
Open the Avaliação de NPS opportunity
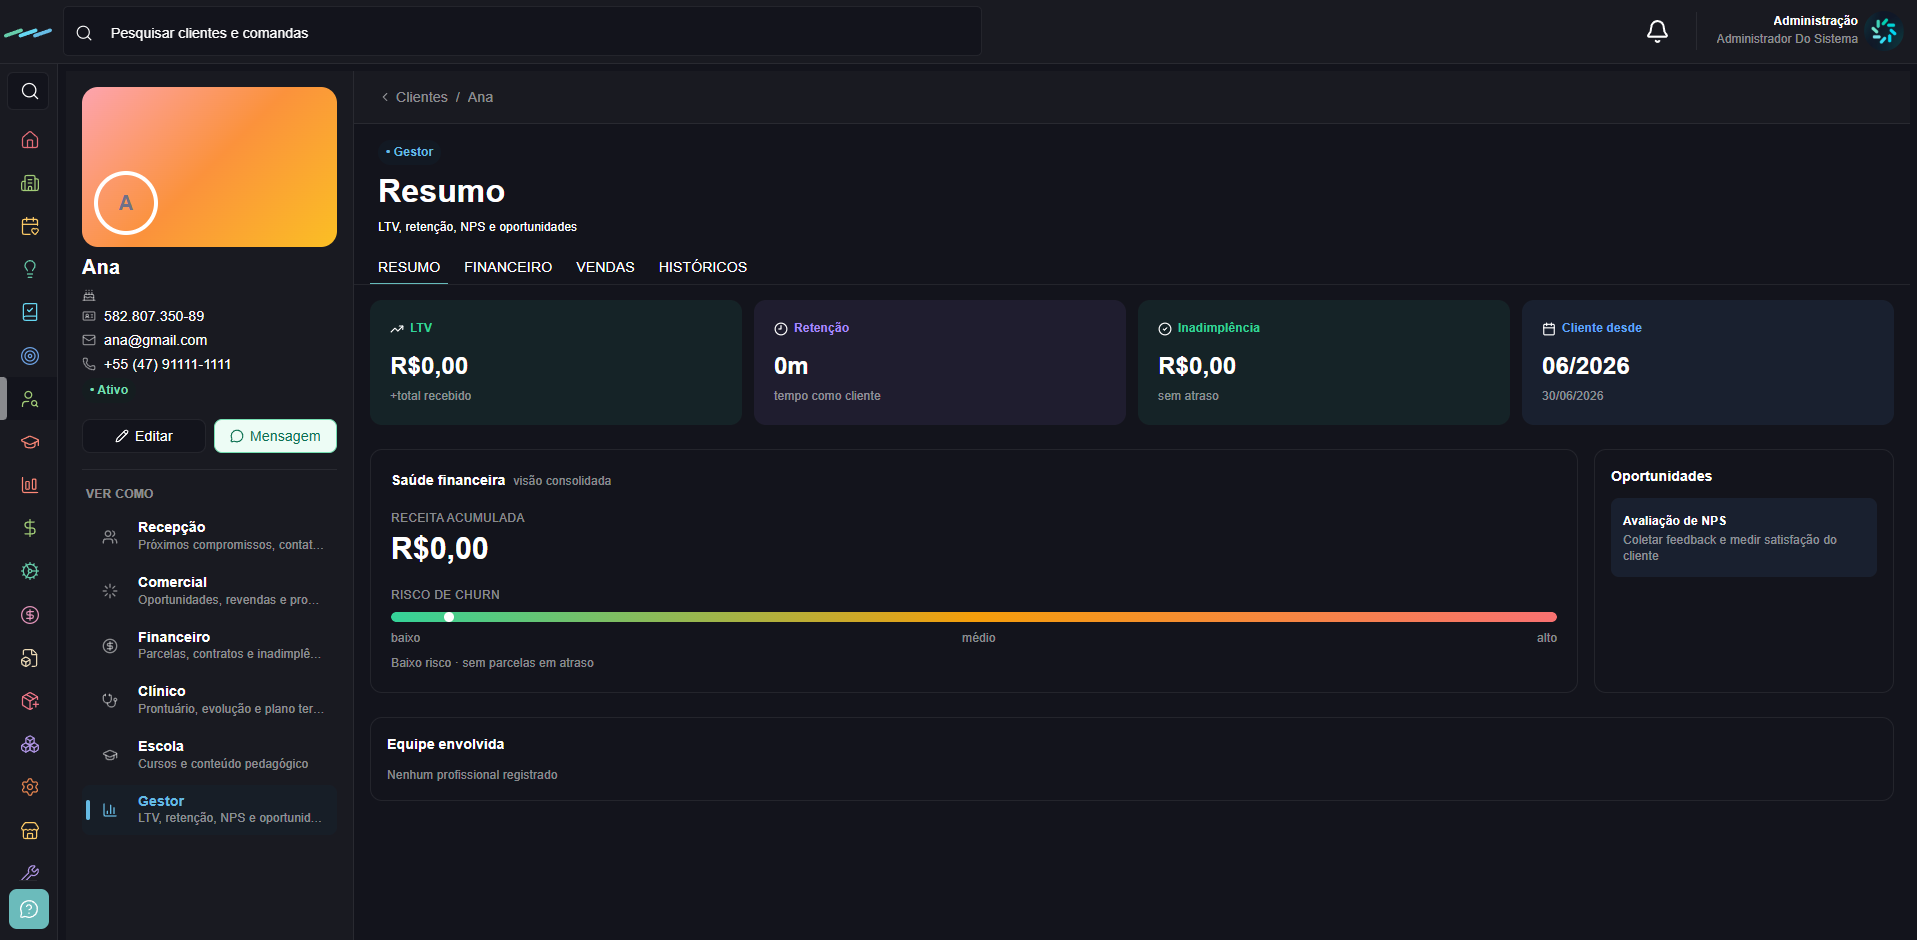tap(1744, 538)
